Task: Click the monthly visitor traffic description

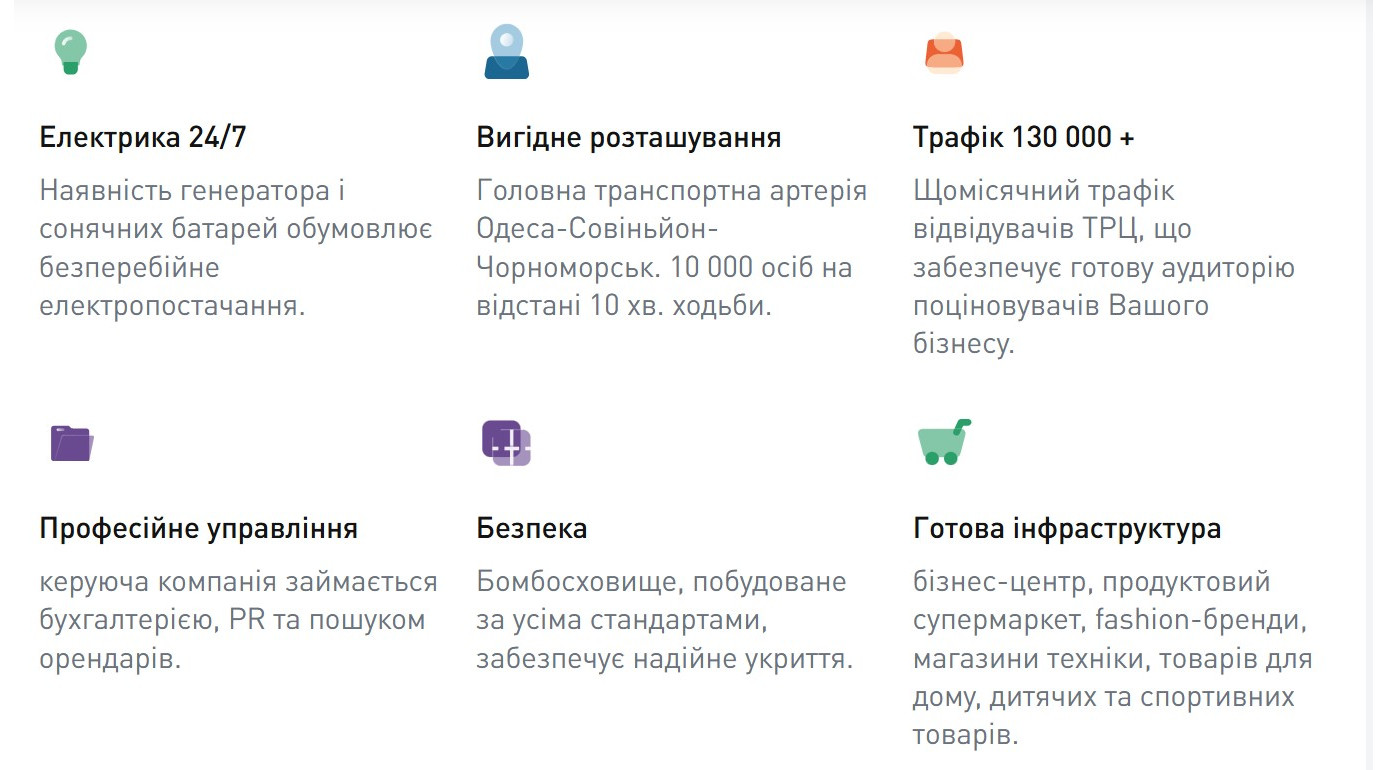Action: (1104, 267)
